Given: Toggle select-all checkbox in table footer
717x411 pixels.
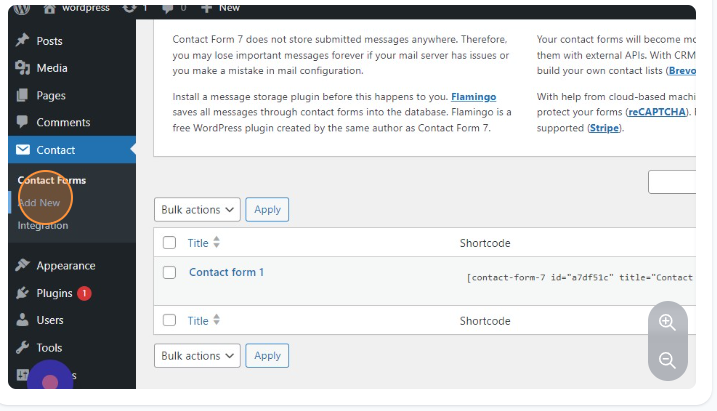Looking at the screenshot, I should pyautogui.click(x=169, y=321).
